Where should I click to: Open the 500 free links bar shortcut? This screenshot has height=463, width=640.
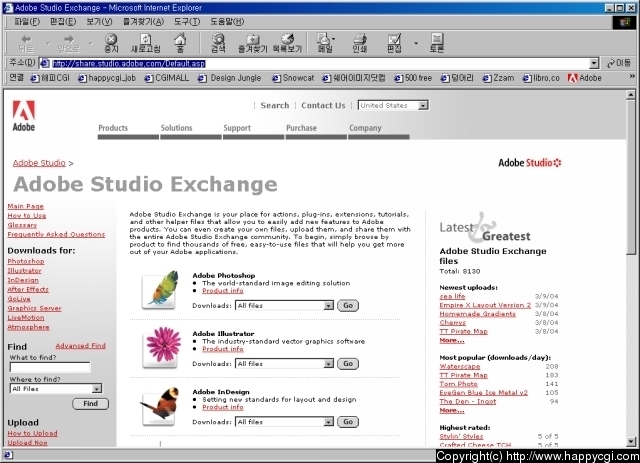click(x=413, y=78)
